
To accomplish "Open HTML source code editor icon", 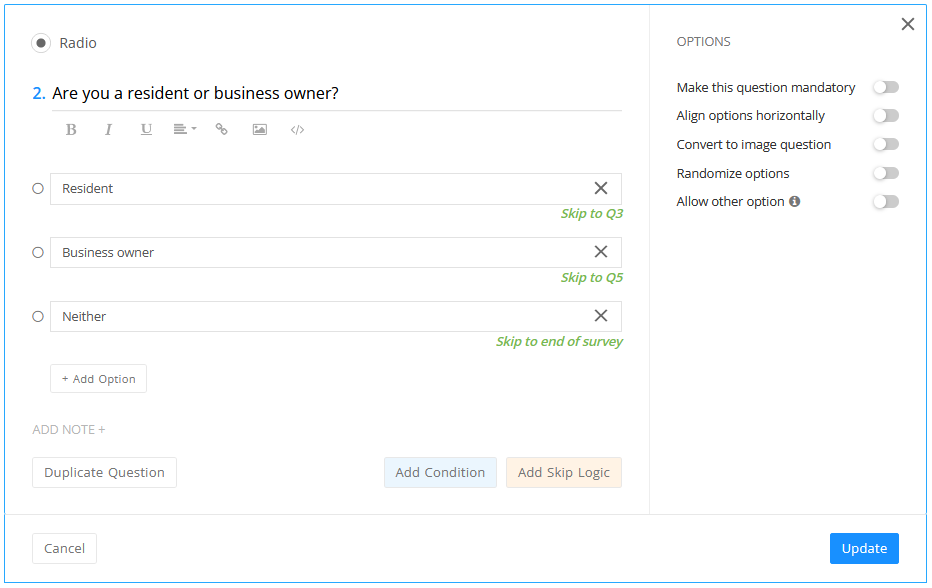I will pyautogui.click(x=297, y=130).
